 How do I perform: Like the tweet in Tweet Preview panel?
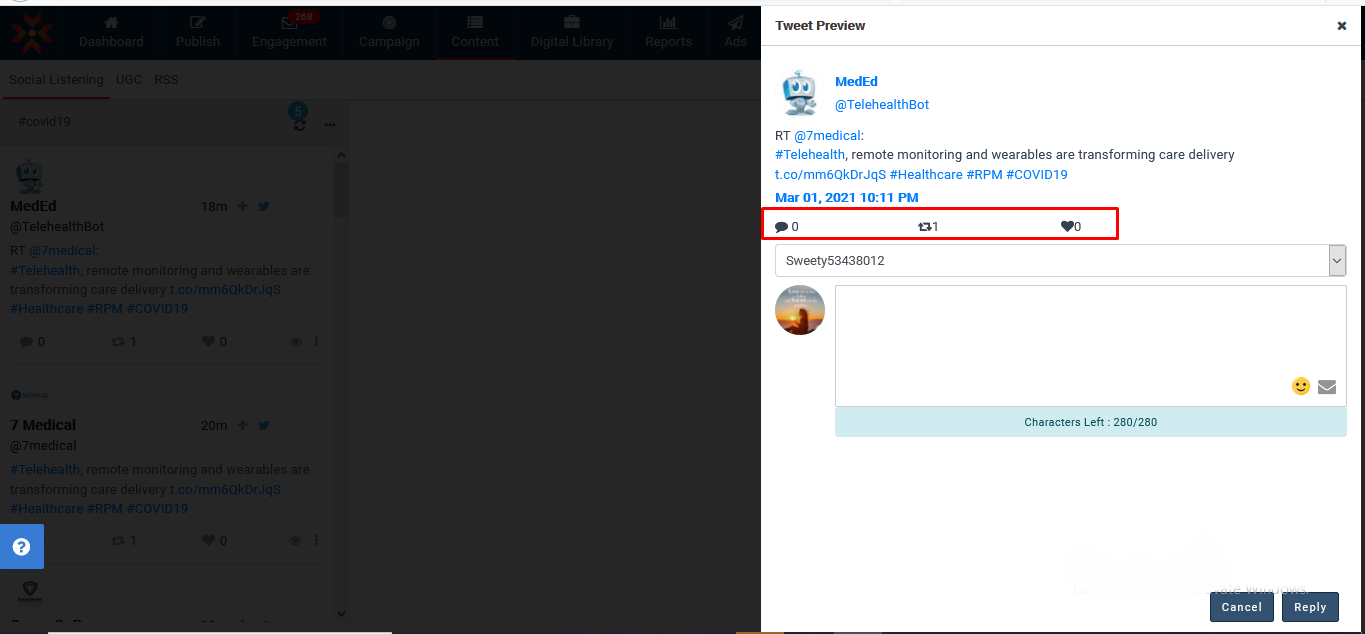[1066, 227]
